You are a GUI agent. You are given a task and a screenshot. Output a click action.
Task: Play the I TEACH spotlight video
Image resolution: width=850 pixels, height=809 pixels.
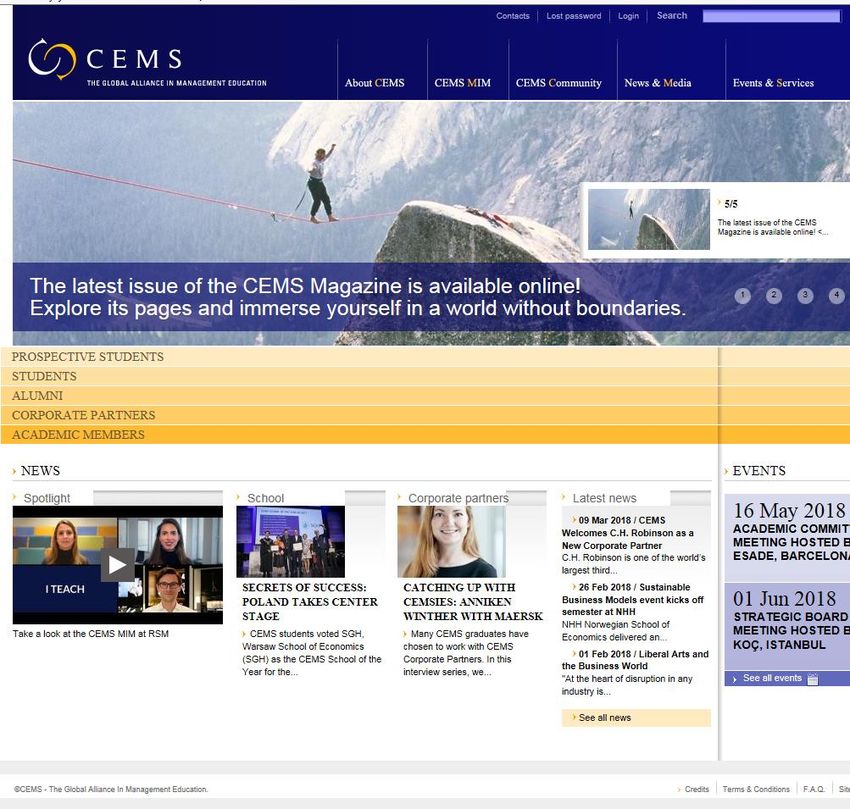point(117,564)
